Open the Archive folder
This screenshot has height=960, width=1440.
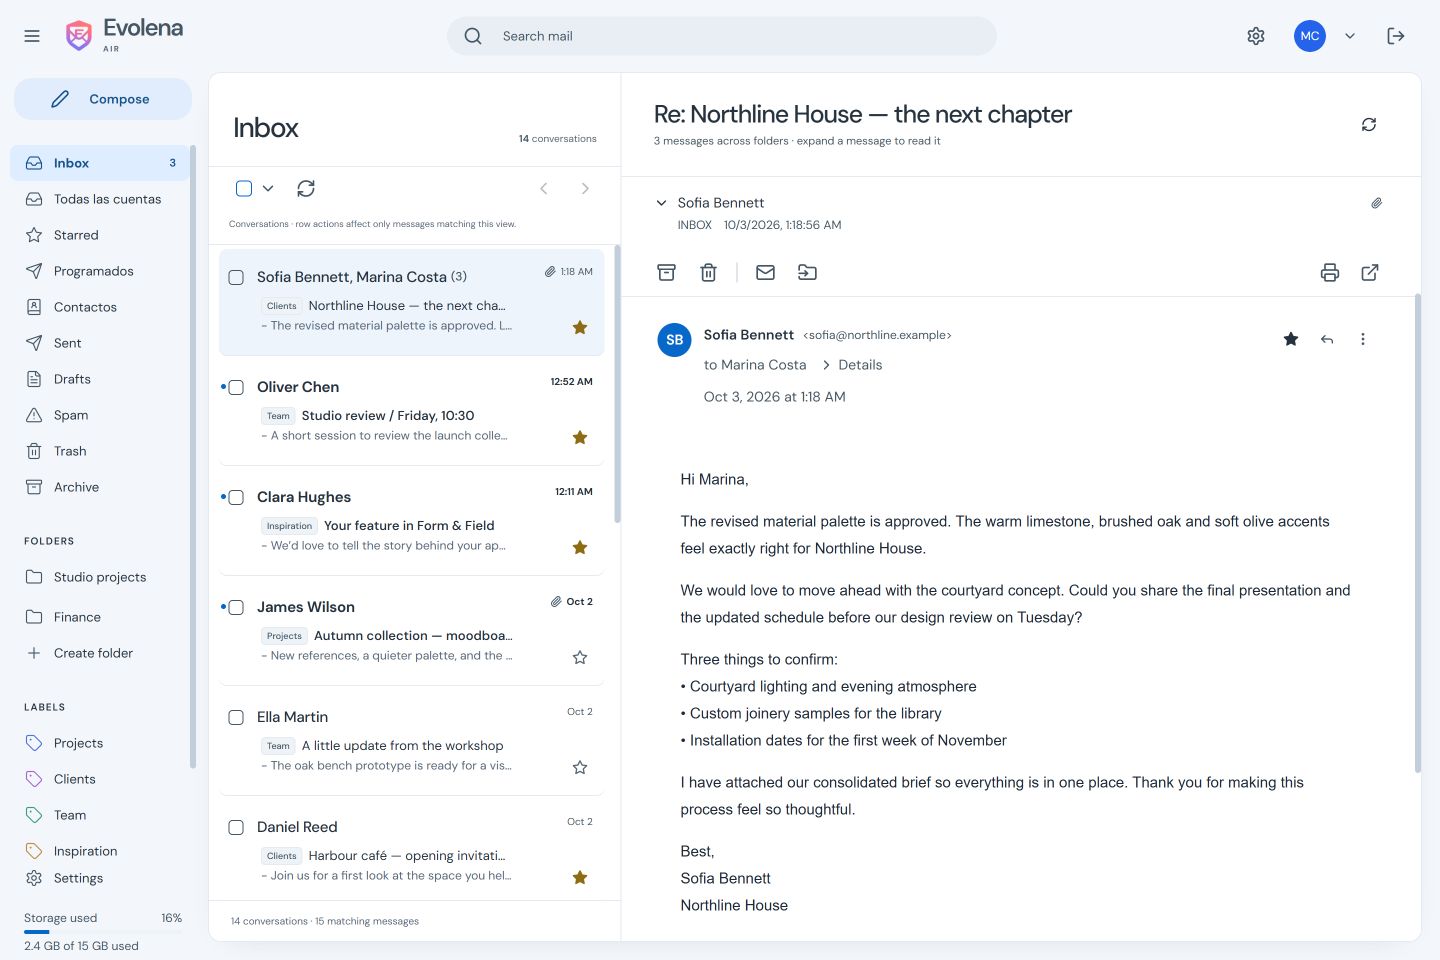click(x=100, y=487)
